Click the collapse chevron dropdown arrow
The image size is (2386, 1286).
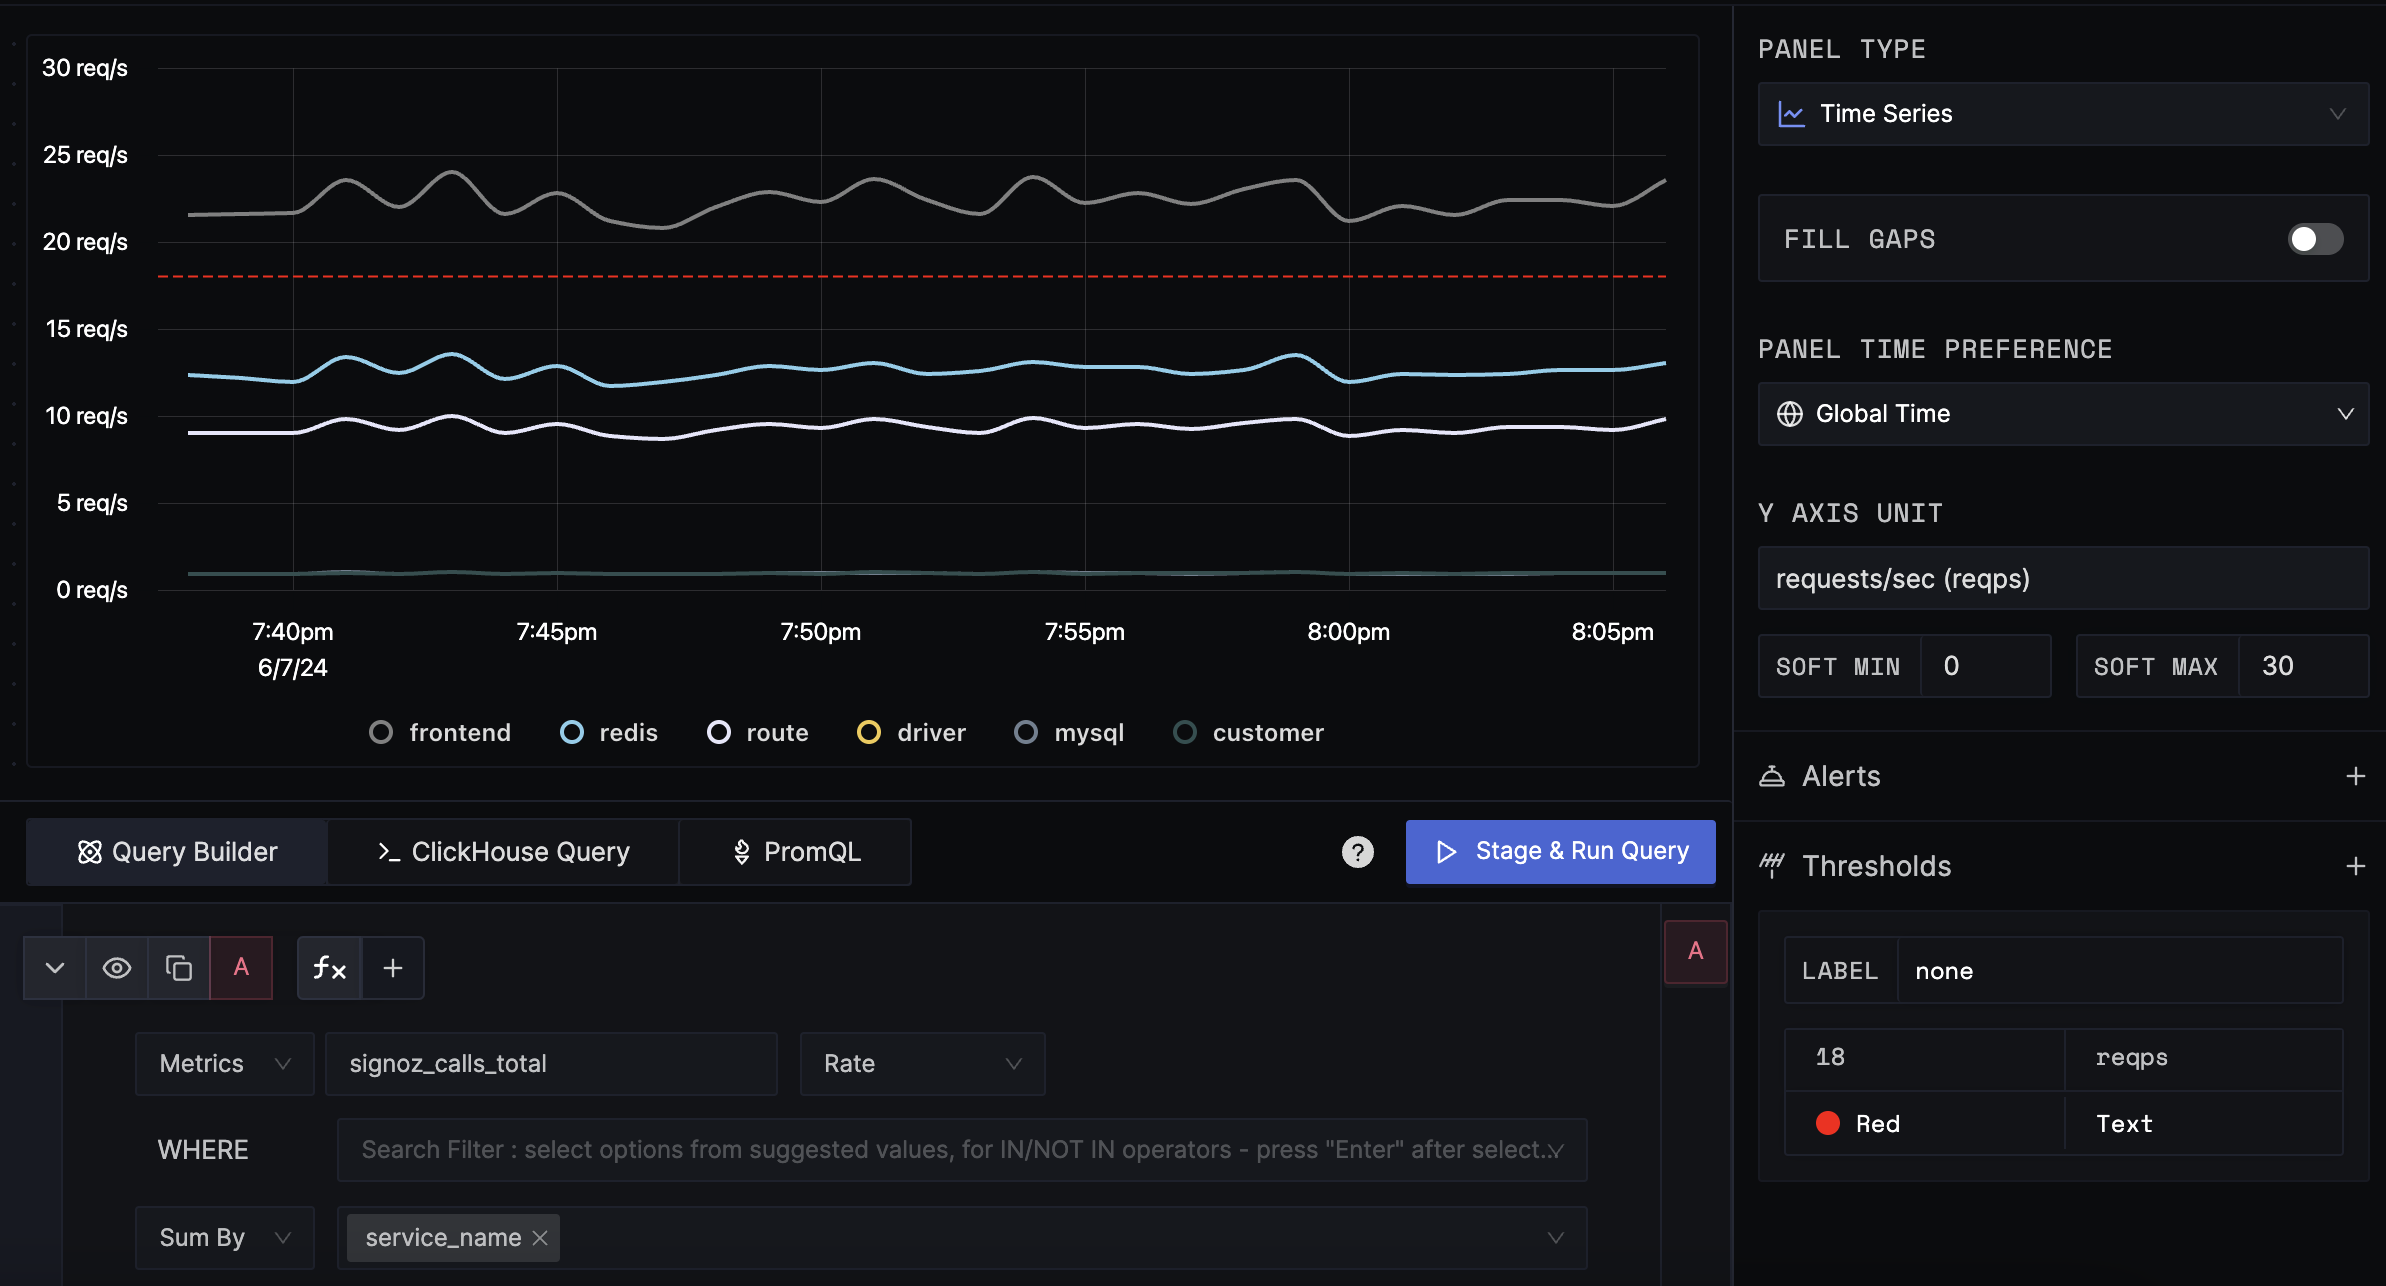point(54,968)
